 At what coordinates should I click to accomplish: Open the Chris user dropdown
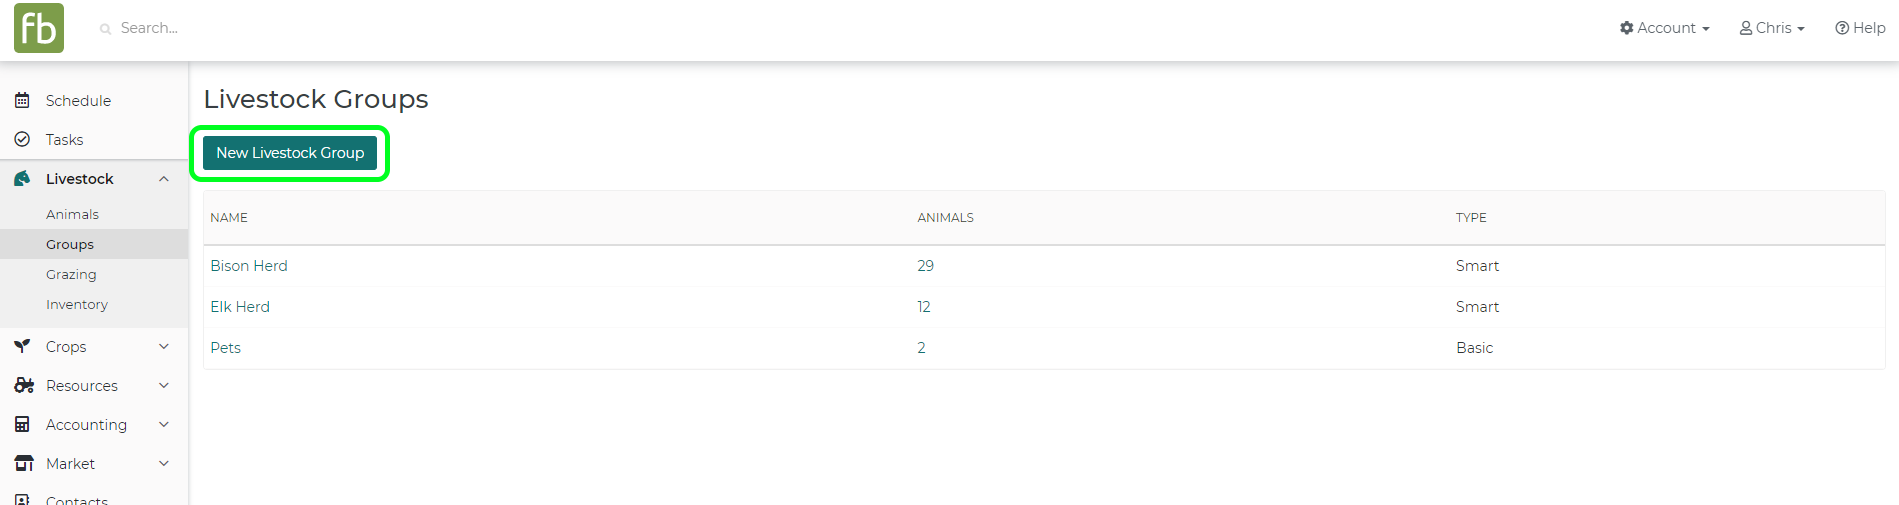(x=1772, y=28)
